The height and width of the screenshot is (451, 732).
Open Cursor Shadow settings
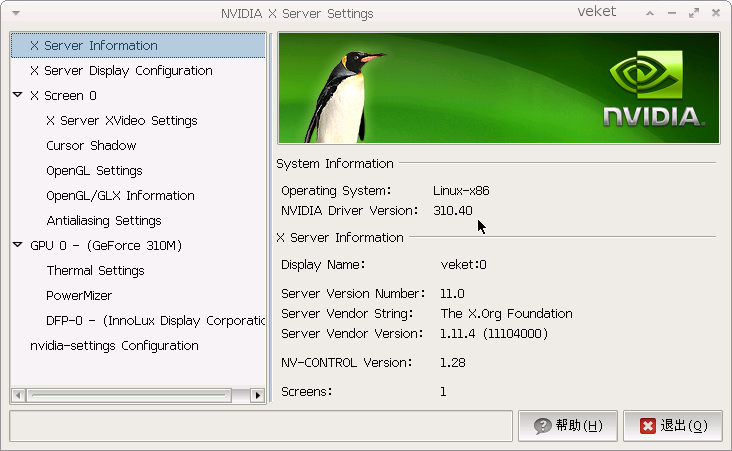pyautogui.click(x=91, y=146)
